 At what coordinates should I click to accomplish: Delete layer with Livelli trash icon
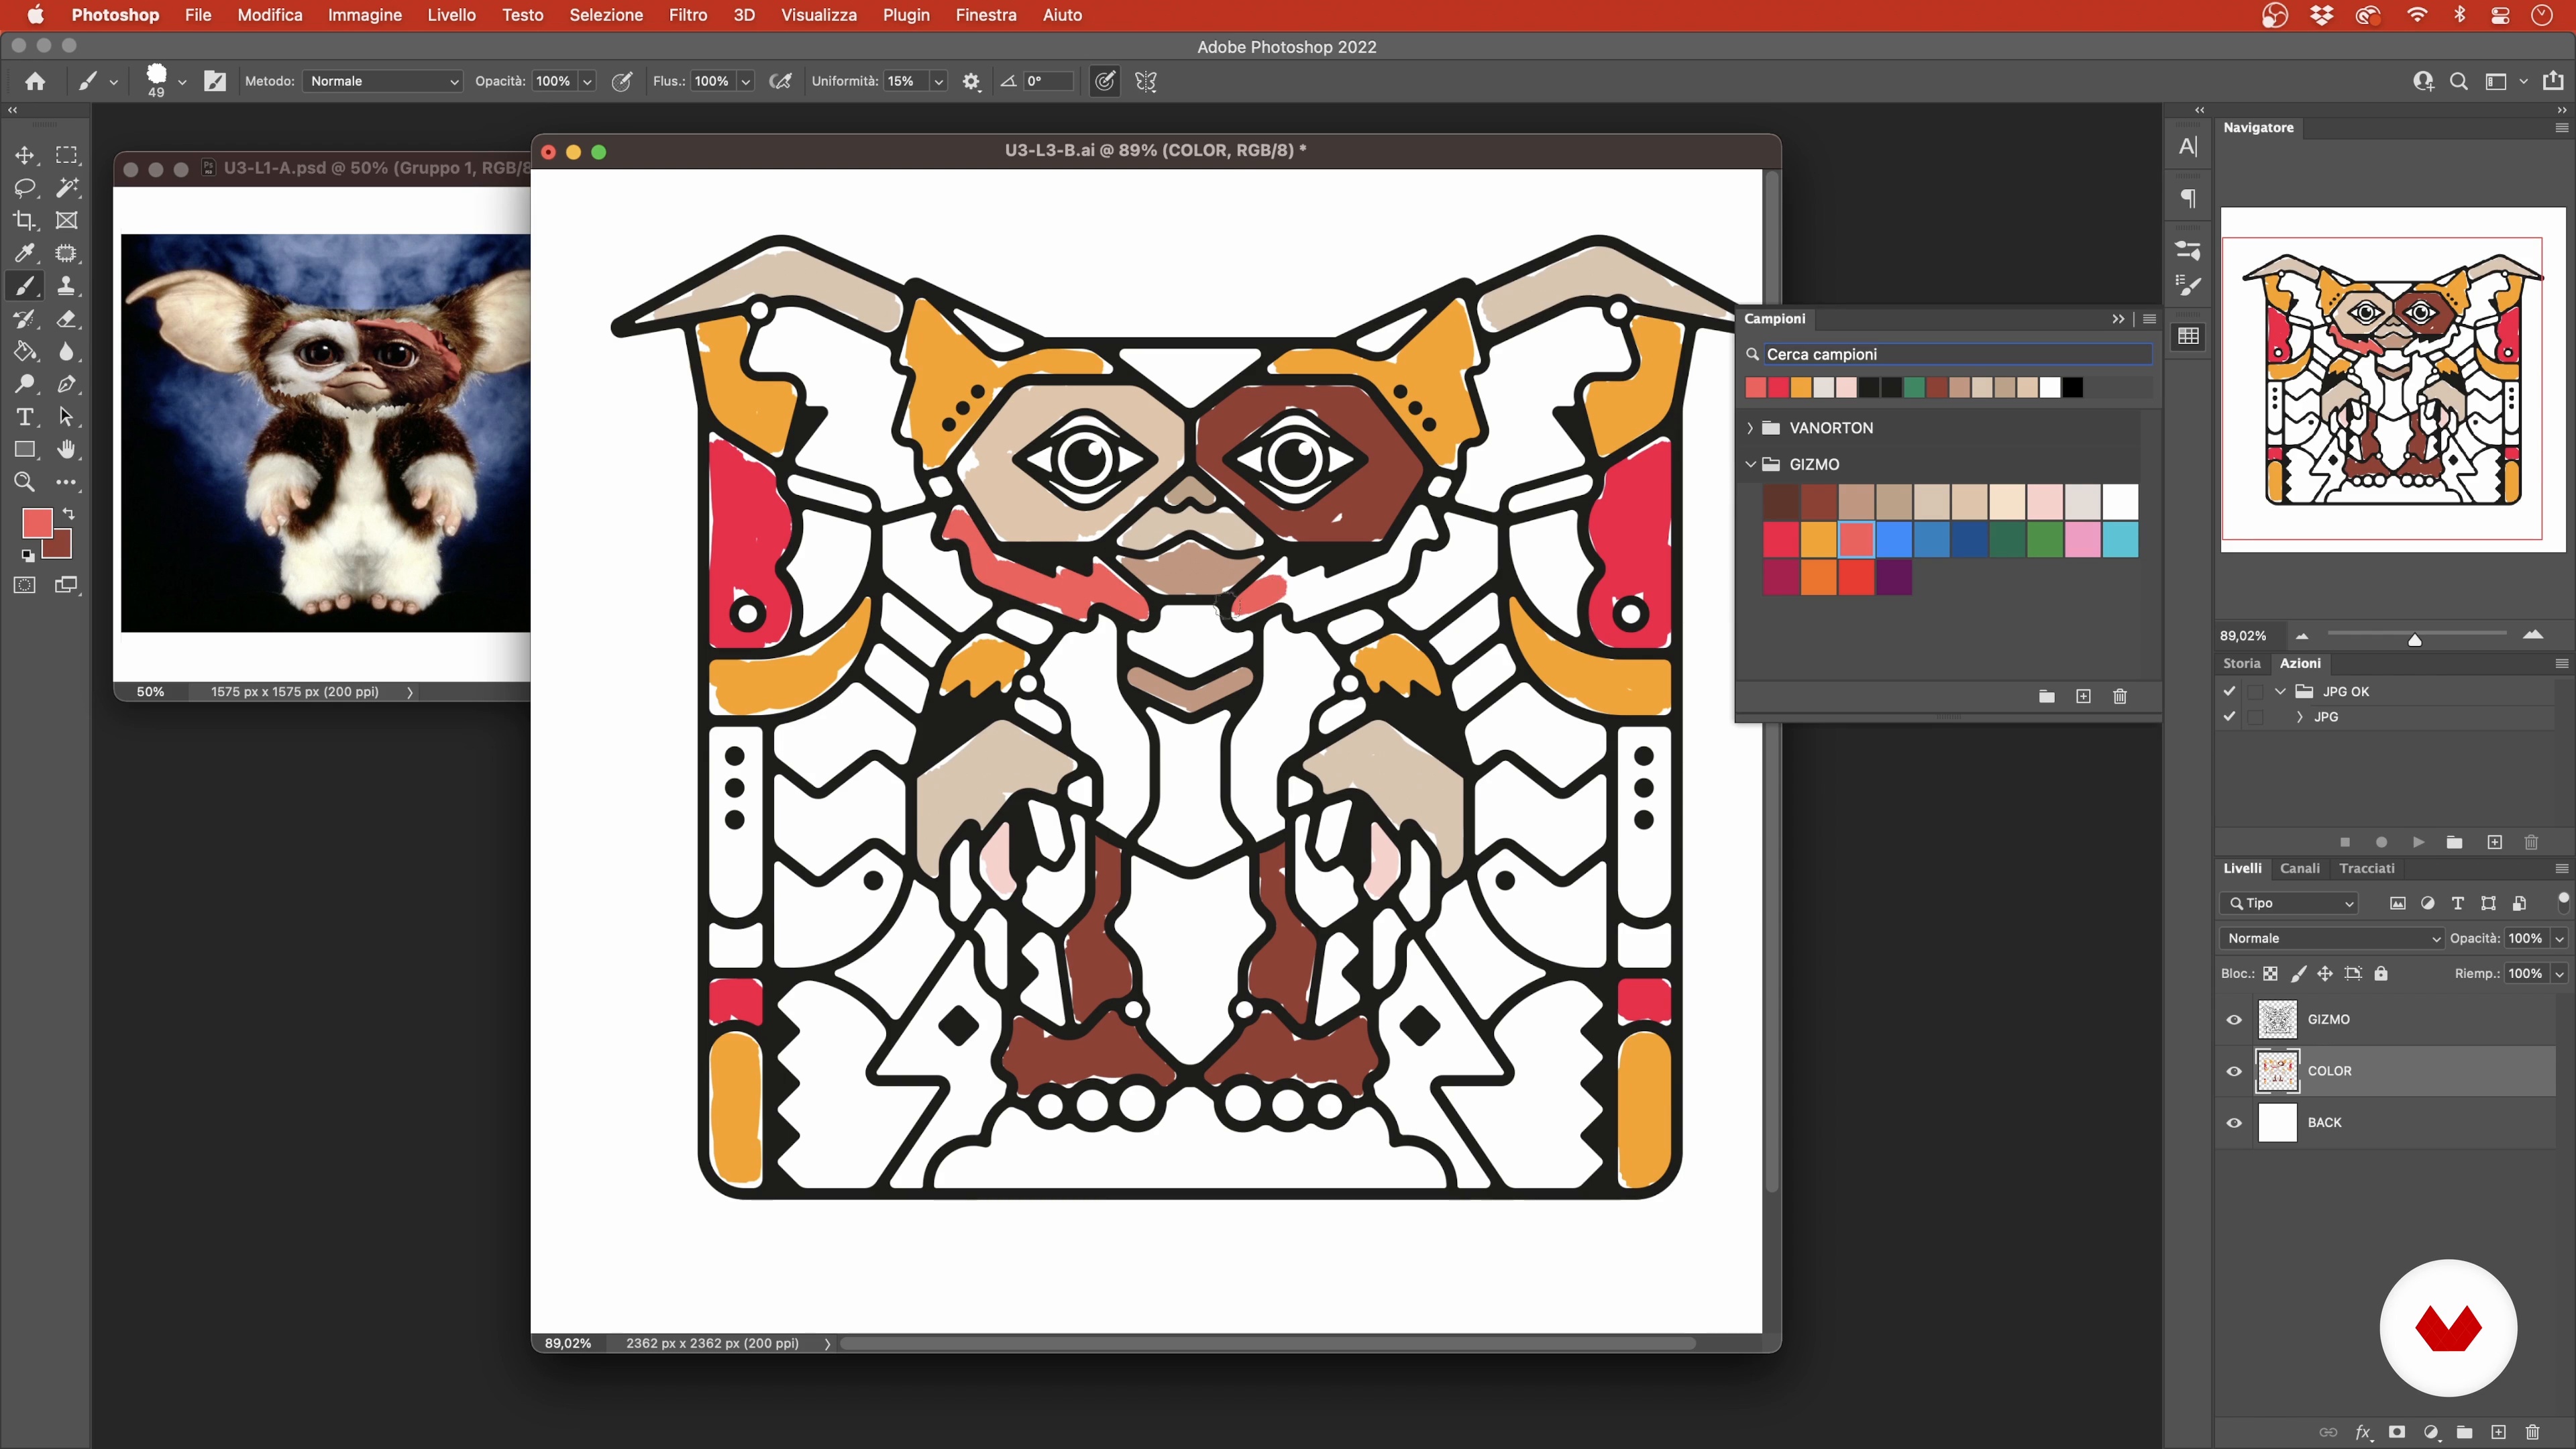(2532, 1432)
